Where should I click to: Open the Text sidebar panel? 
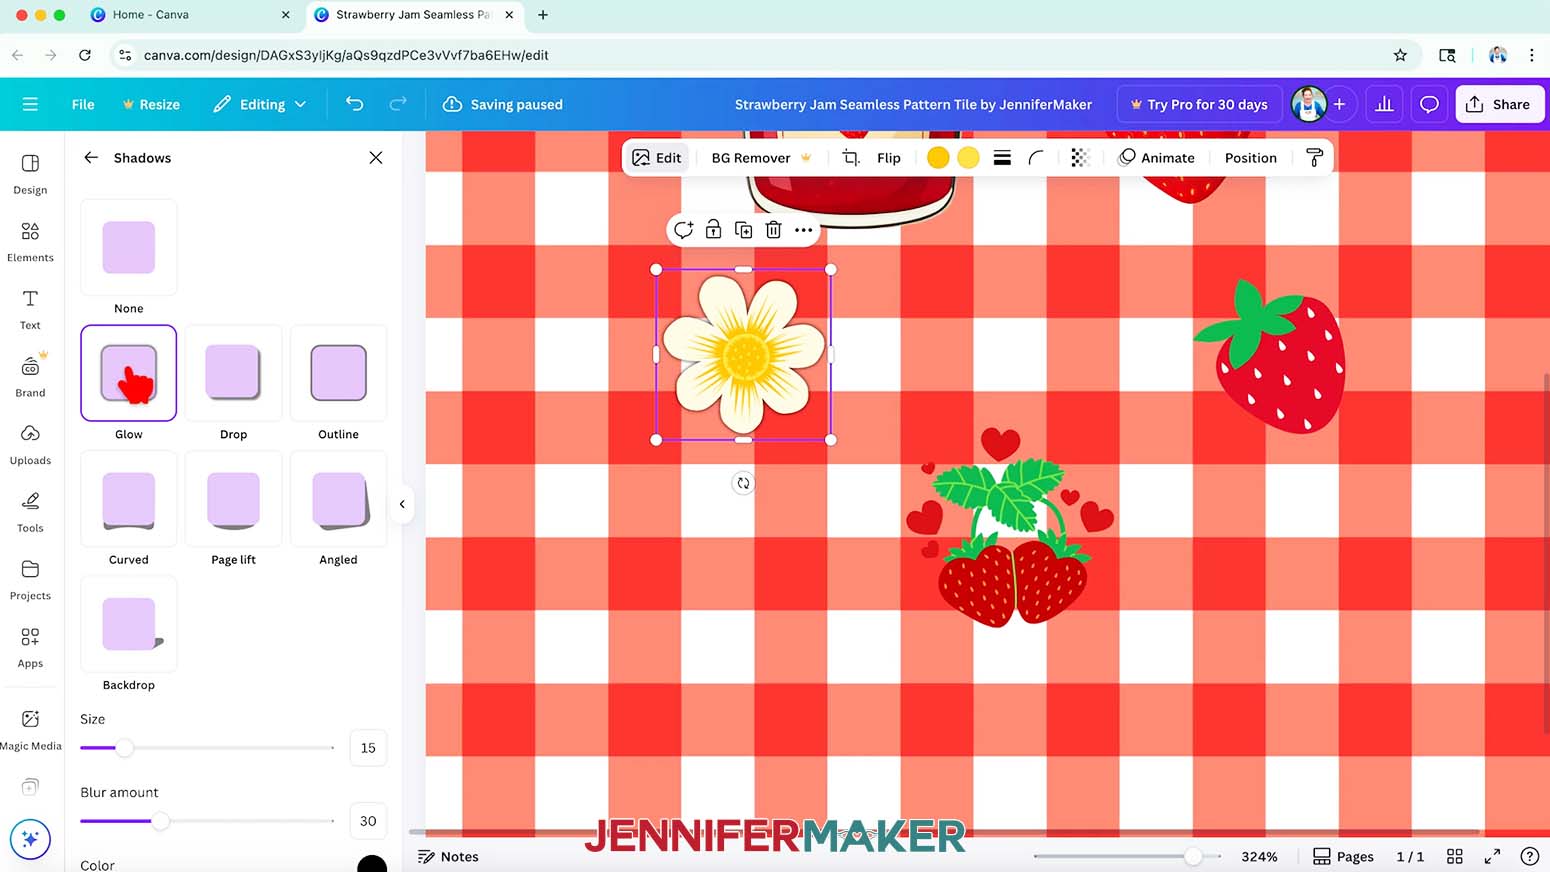[x=30, y=310]
